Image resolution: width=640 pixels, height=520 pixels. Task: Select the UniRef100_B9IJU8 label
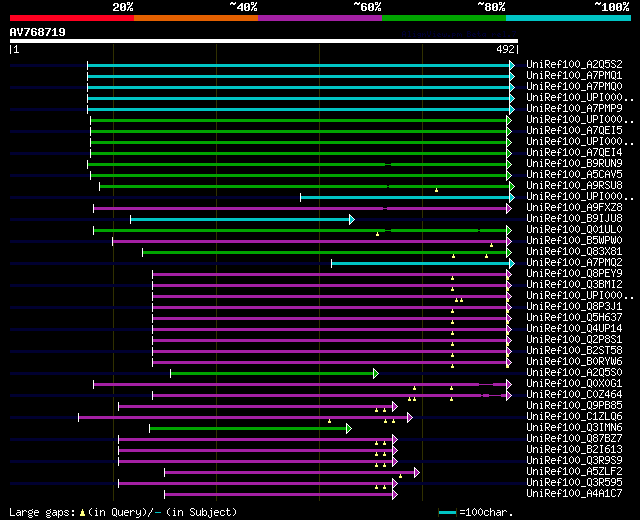point(574,219)
